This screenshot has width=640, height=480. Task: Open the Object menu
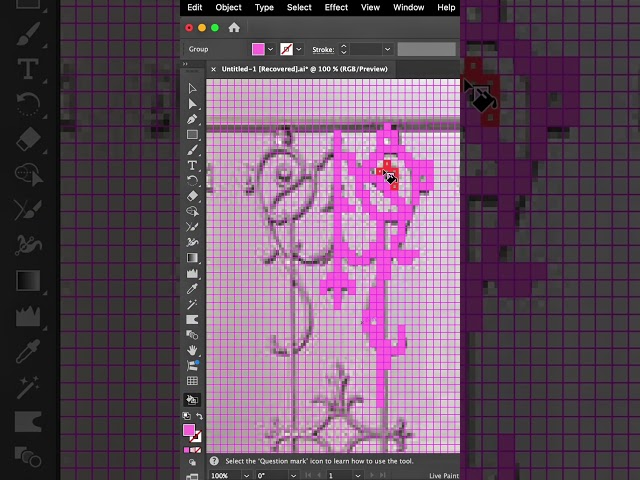point(229,7)
